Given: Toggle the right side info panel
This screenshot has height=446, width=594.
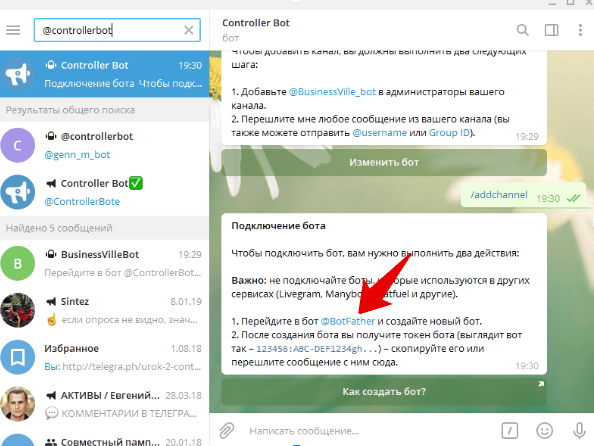Looking at the screenshot, I should 551,30.
